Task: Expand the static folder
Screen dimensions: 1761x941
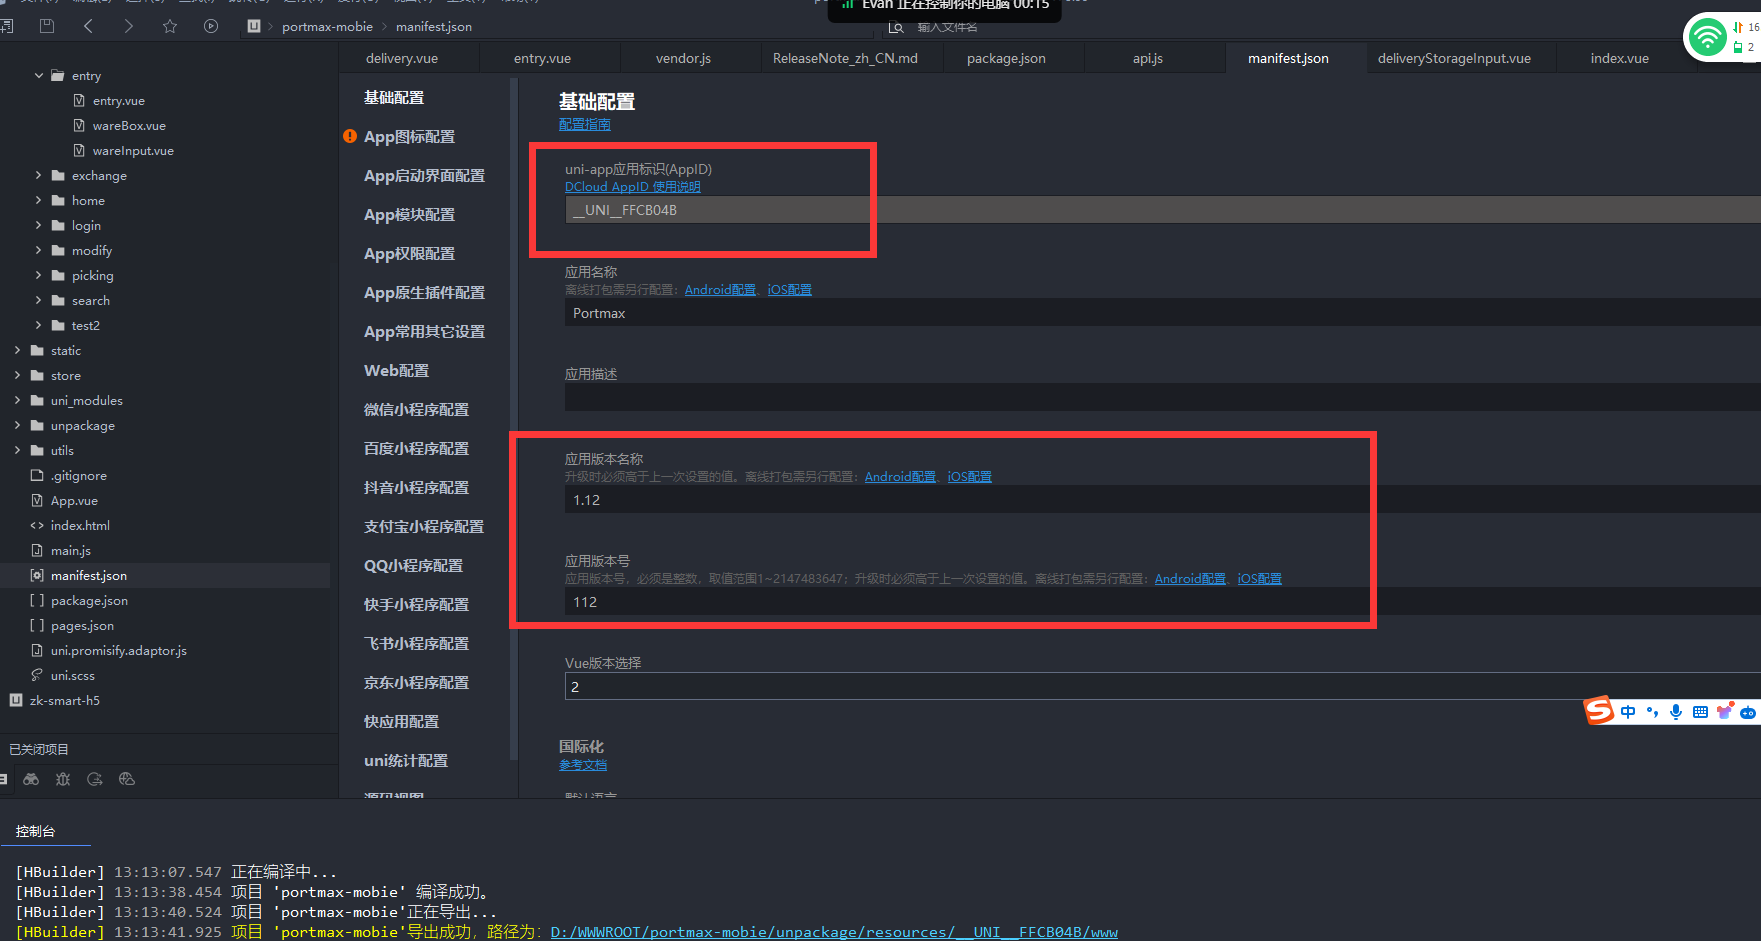Action: (18, 350)
